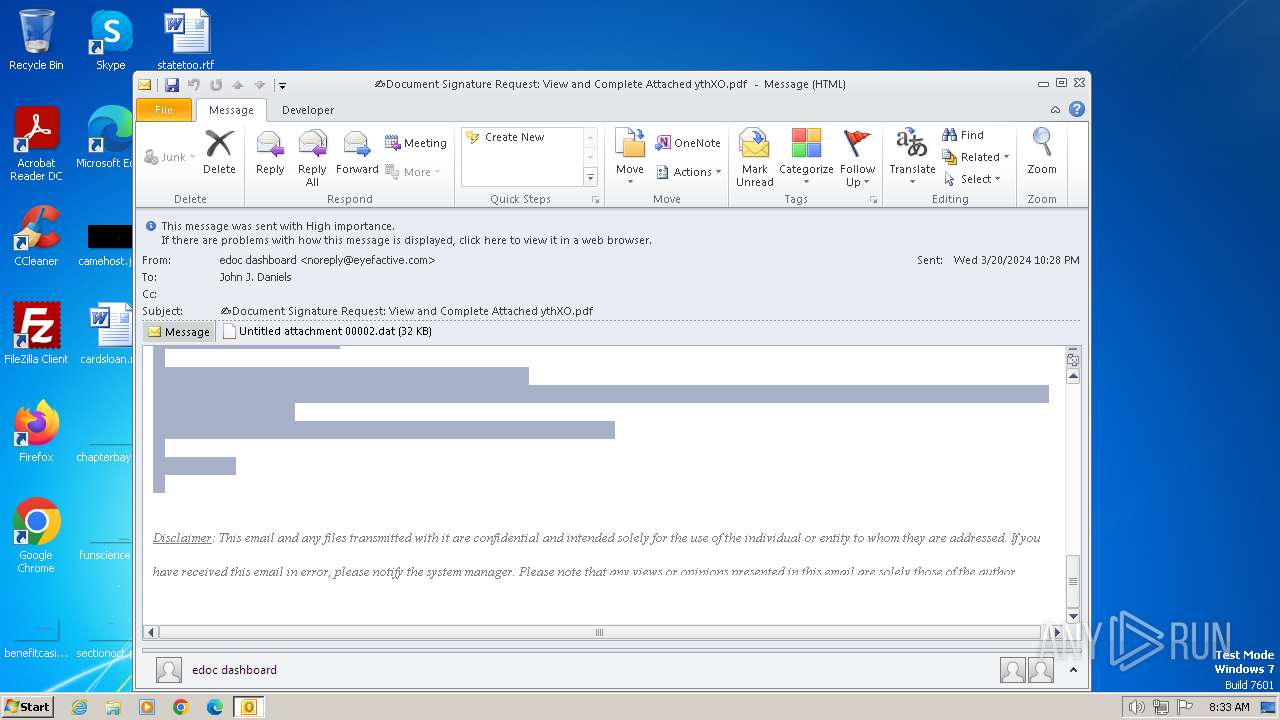
Task: Click the clock showing 8:33 AM
Action: coord(1229,707)
